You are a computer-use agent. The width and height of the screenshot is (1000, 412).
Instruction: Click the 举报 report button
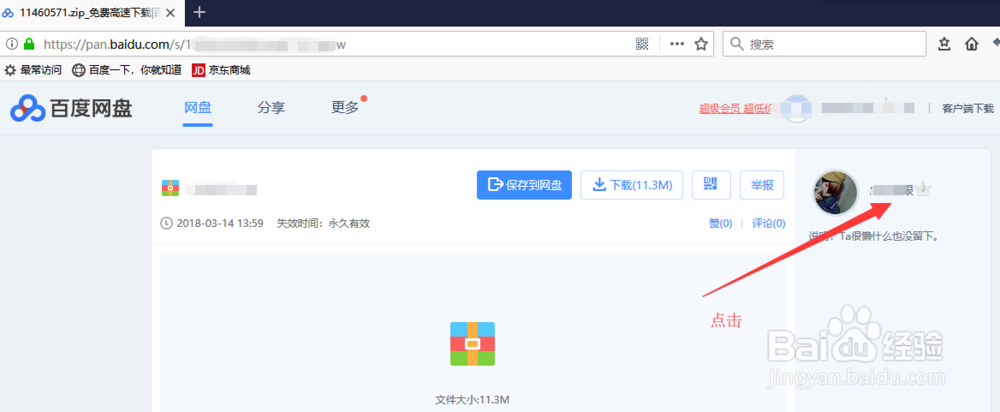(762, 185)
